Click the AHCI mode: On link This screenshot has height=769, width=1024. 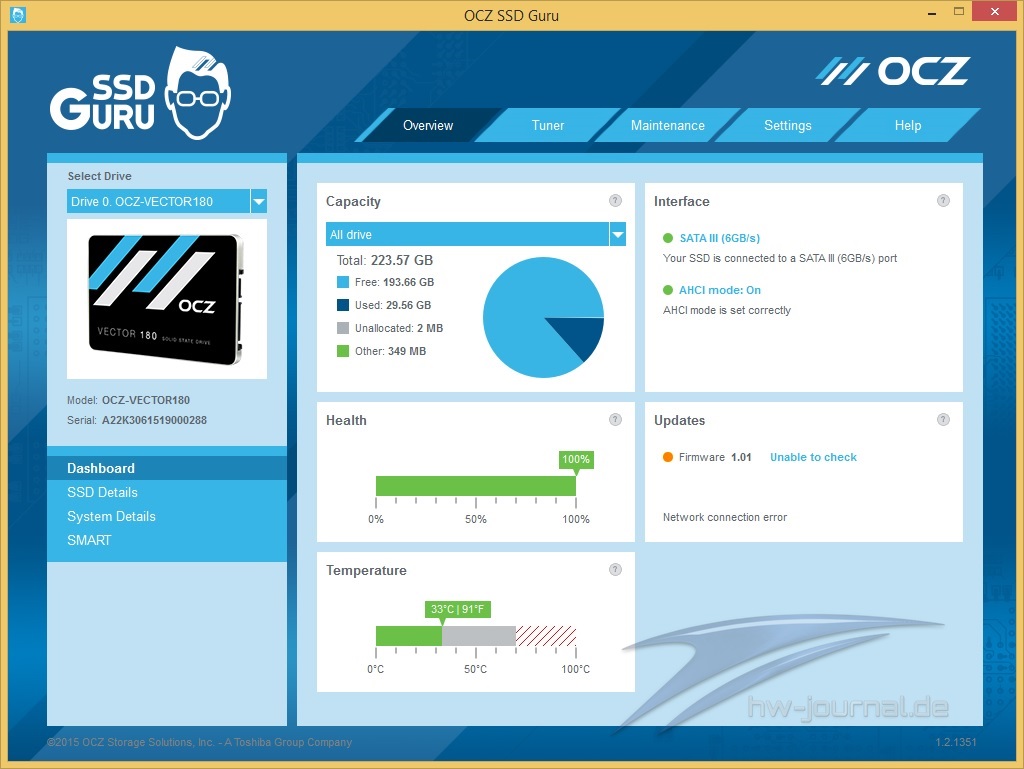(x=719, y=290)
